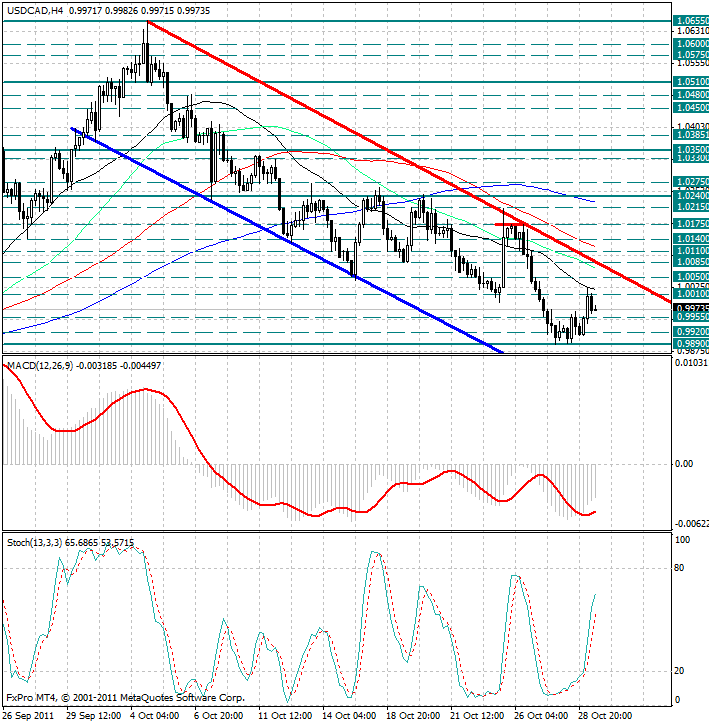Viewport: 709px width, 723px height.
Task: Click the 26 Sep 2011 date label
Action: [28, 716]
